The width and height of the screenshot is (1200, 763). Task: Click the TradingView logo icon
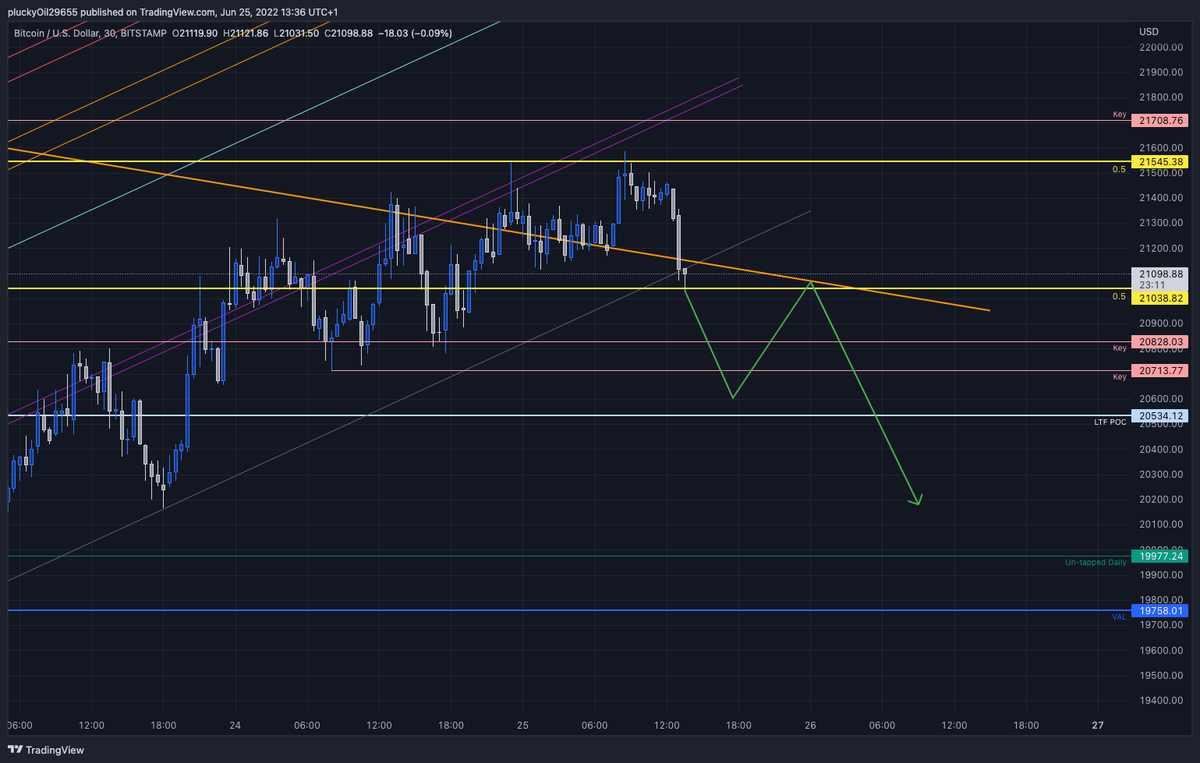(16, 749)
